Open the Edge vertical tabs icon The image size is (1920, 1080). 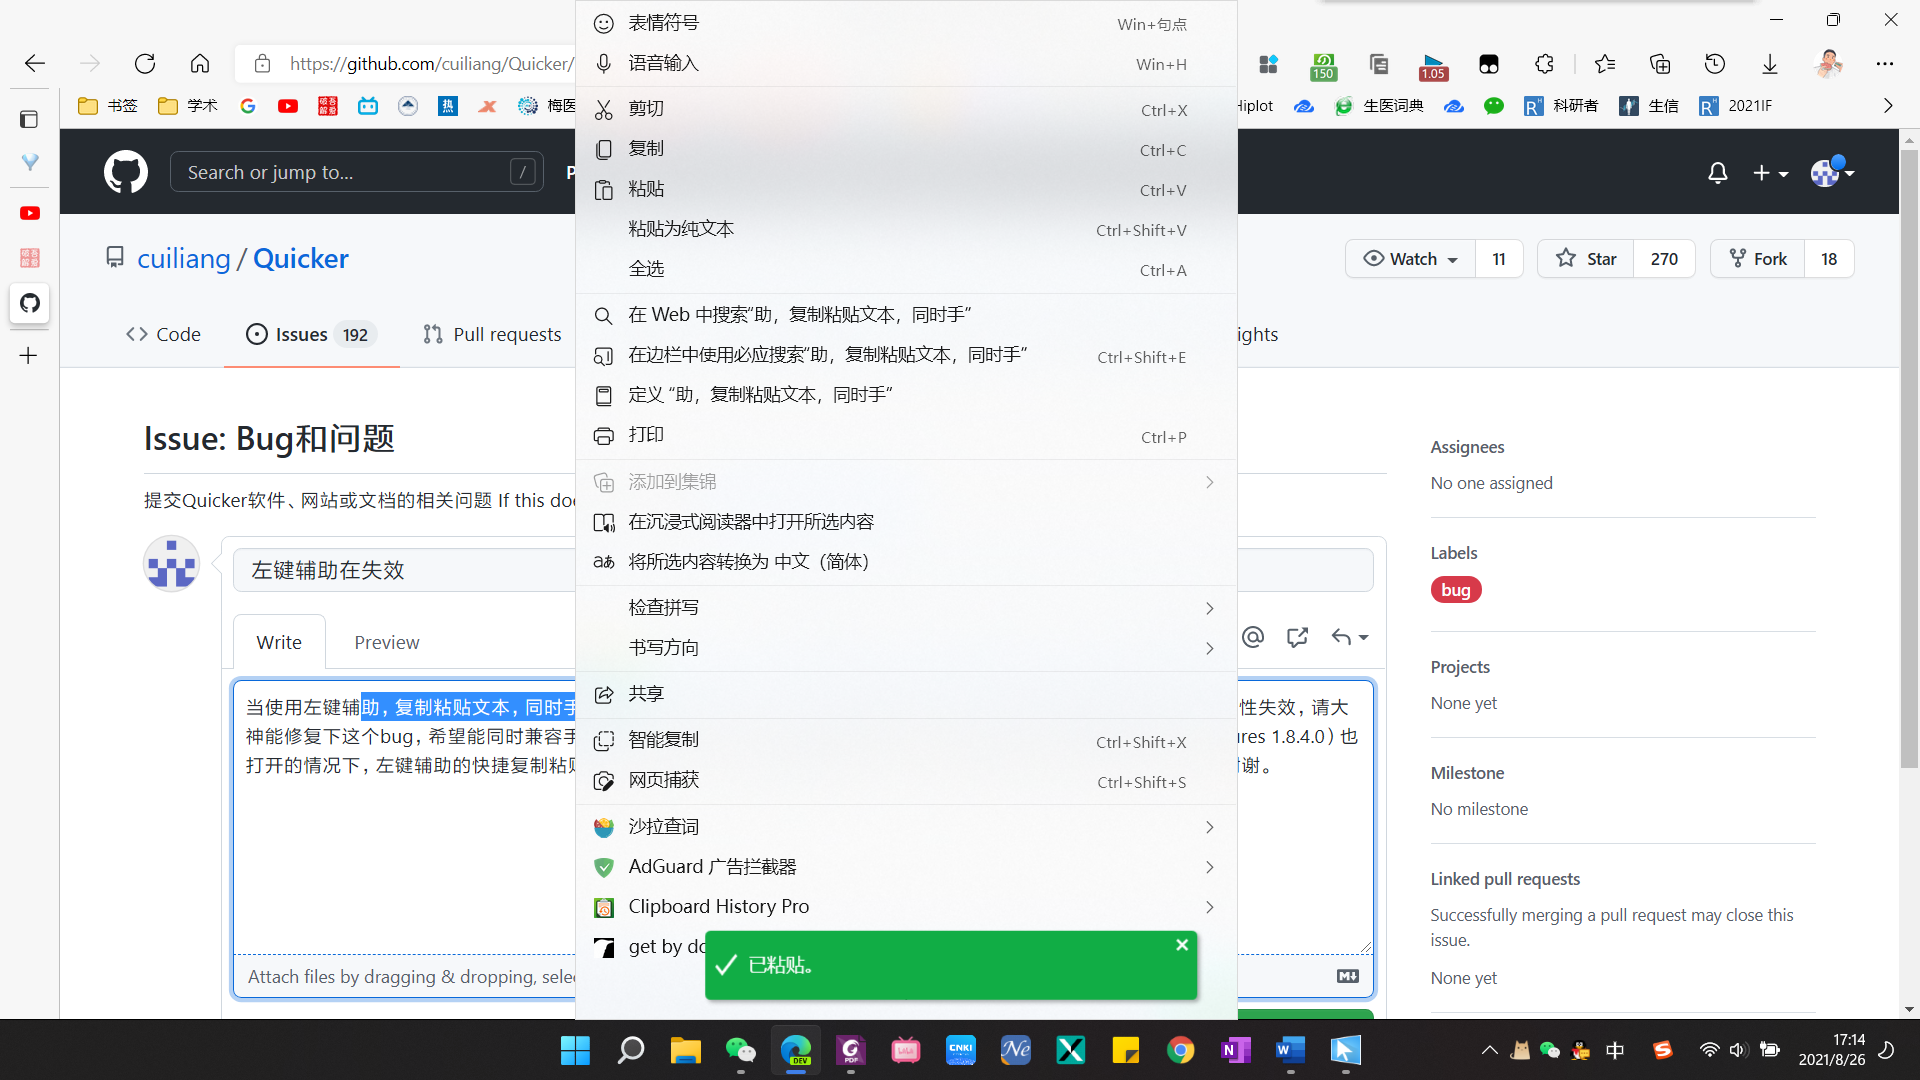[29, 119]
